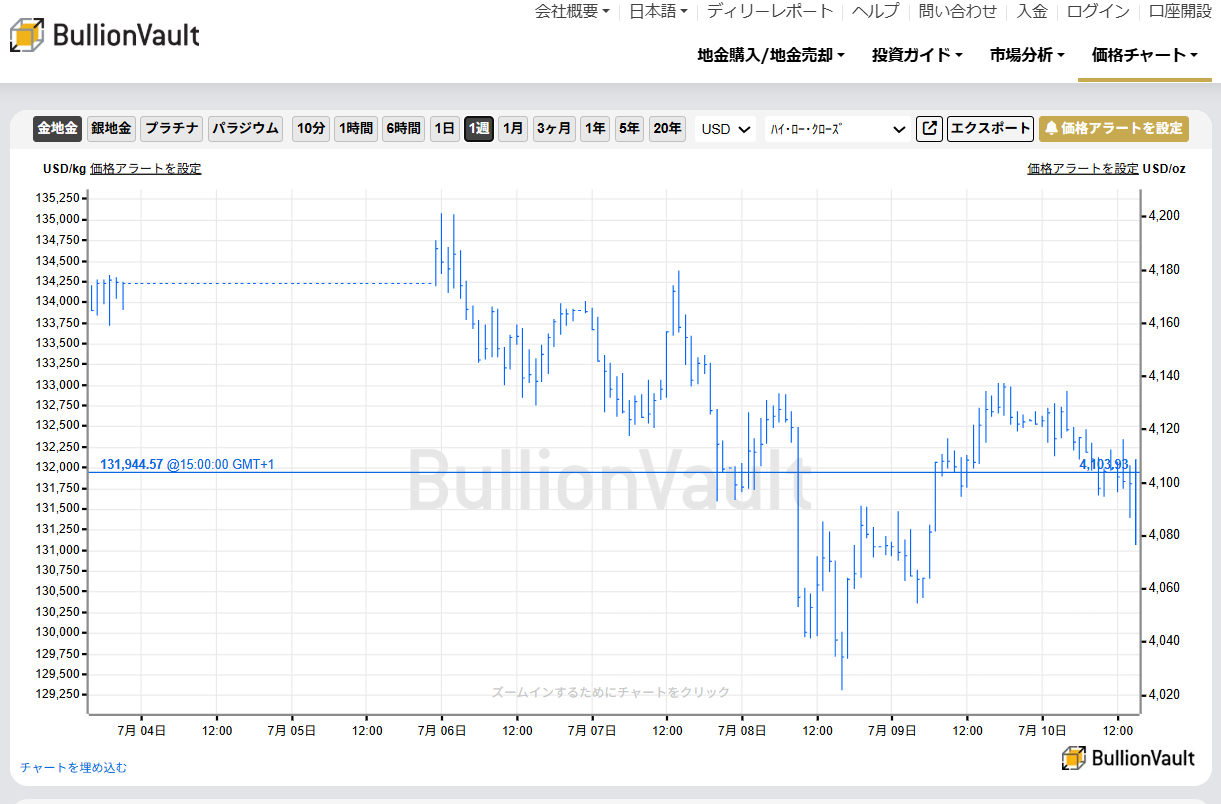
Task: Set chart range to 6時間
Action: tap(403, 129)
